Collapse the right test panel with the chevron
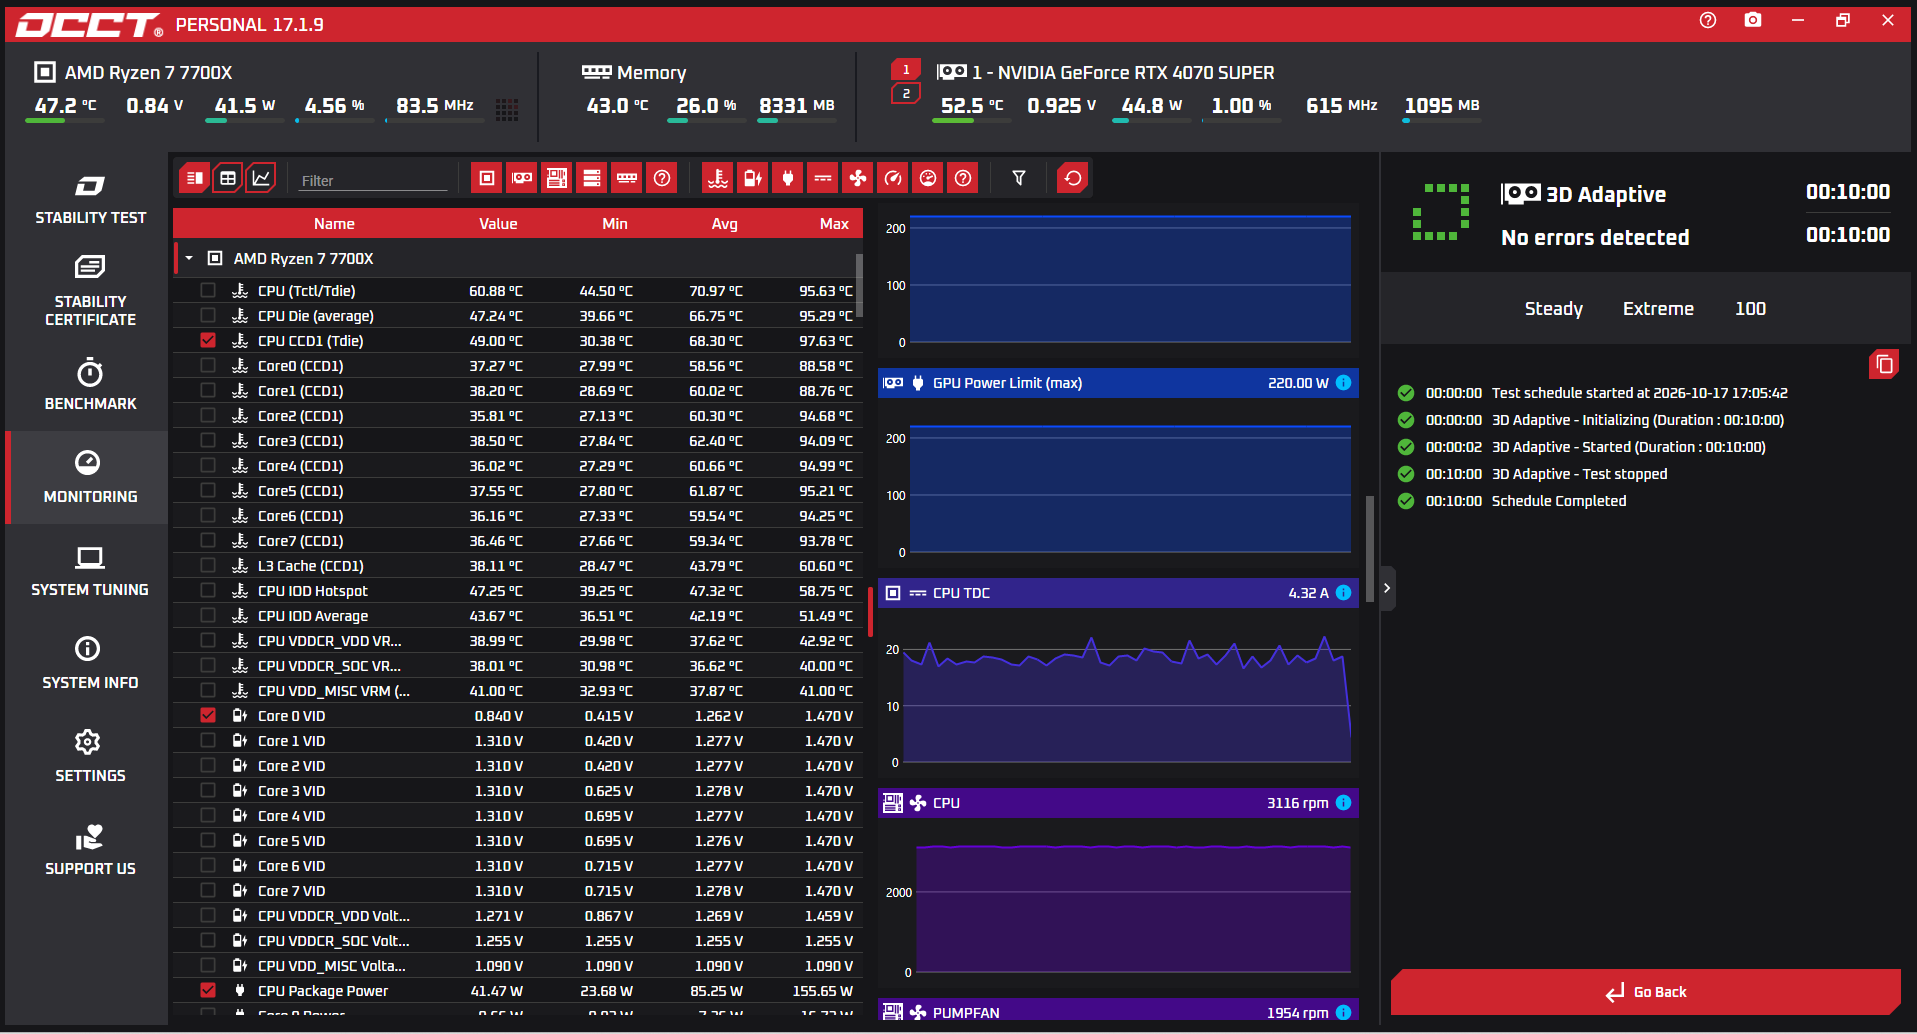Image resolution: width=1917 pixels, height=1034 pixels. (x=1387, y=588)
